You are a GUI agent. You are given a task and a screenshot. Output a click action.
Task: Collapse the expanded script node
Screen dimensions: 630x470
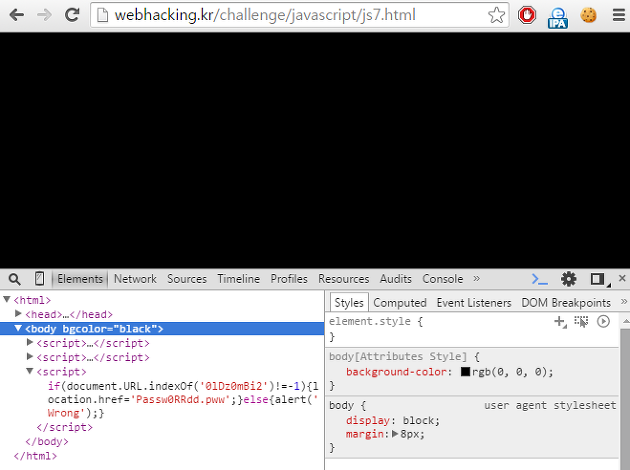point(30,371)
